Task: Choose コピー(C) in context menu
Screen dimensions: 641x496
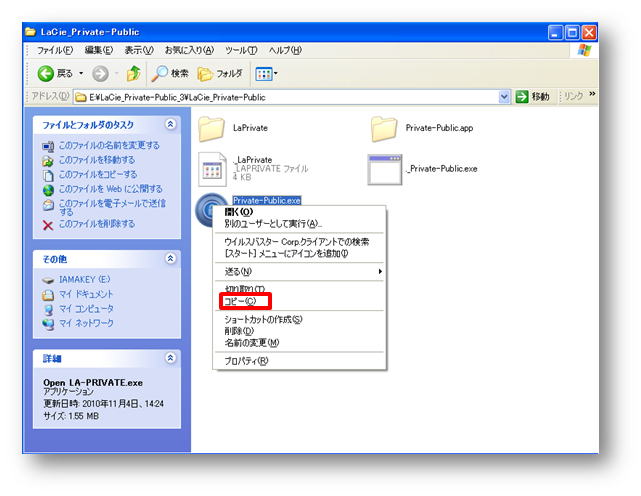Action: coord(299,301)
